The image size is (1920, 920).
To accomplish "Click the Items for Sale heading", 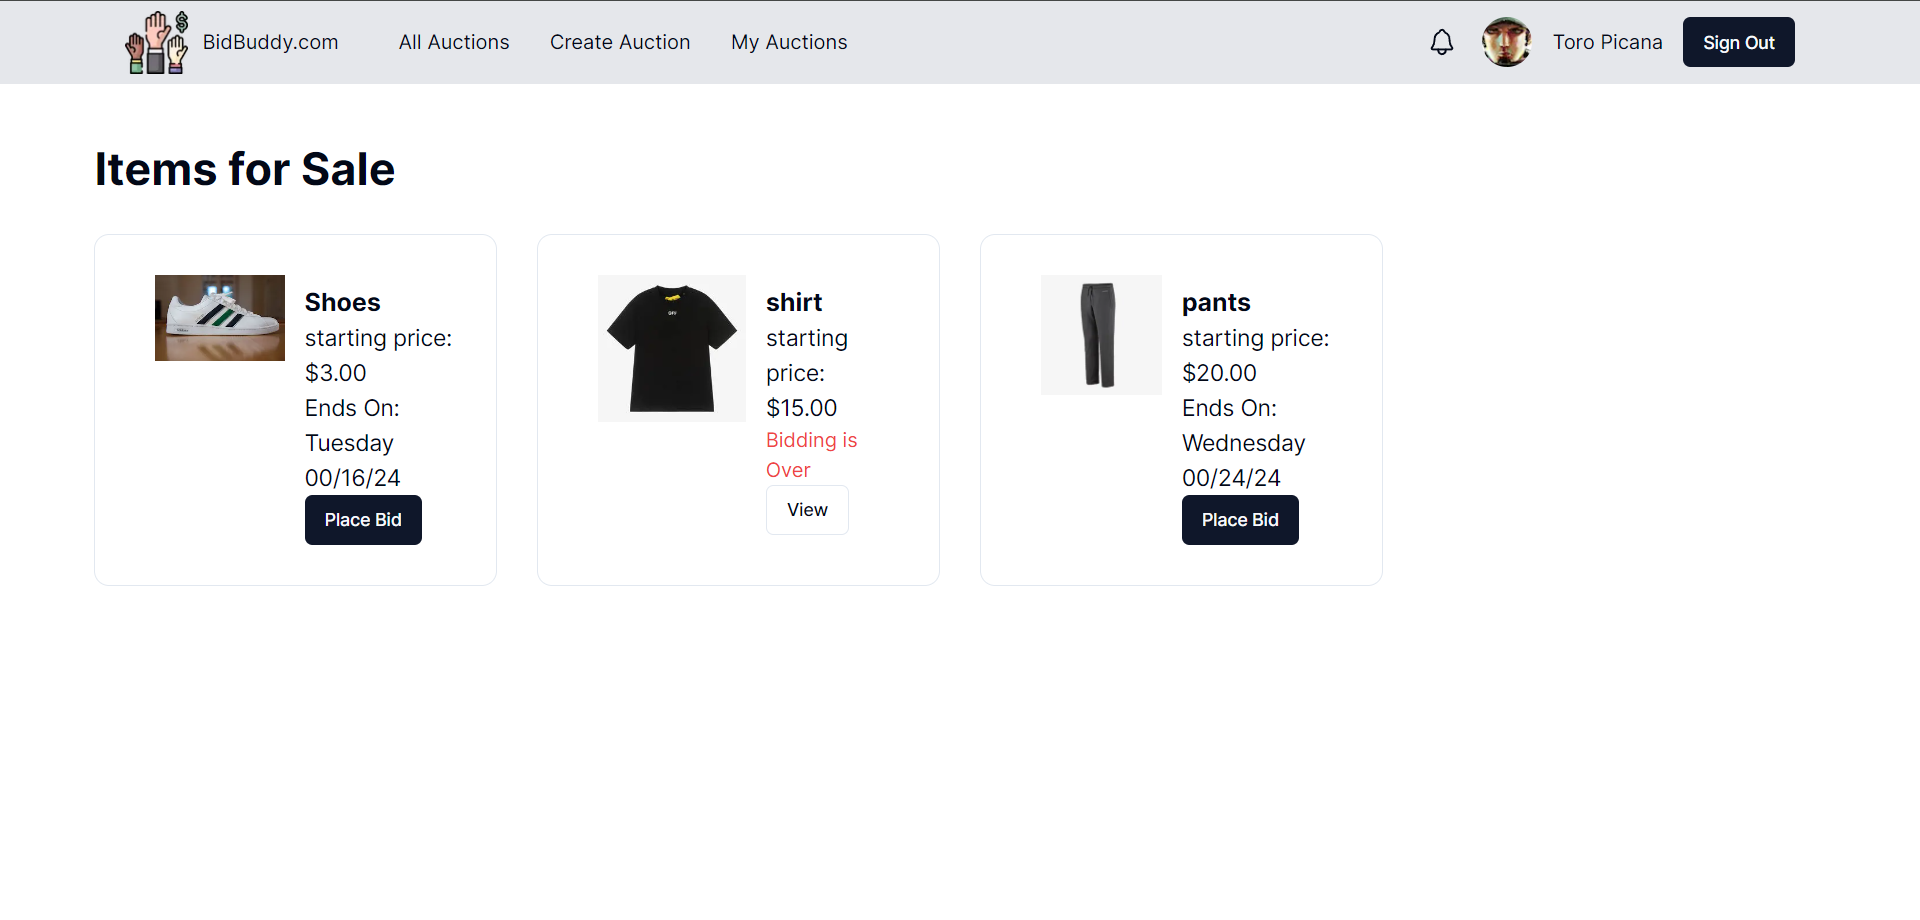I will click(245, 169).
